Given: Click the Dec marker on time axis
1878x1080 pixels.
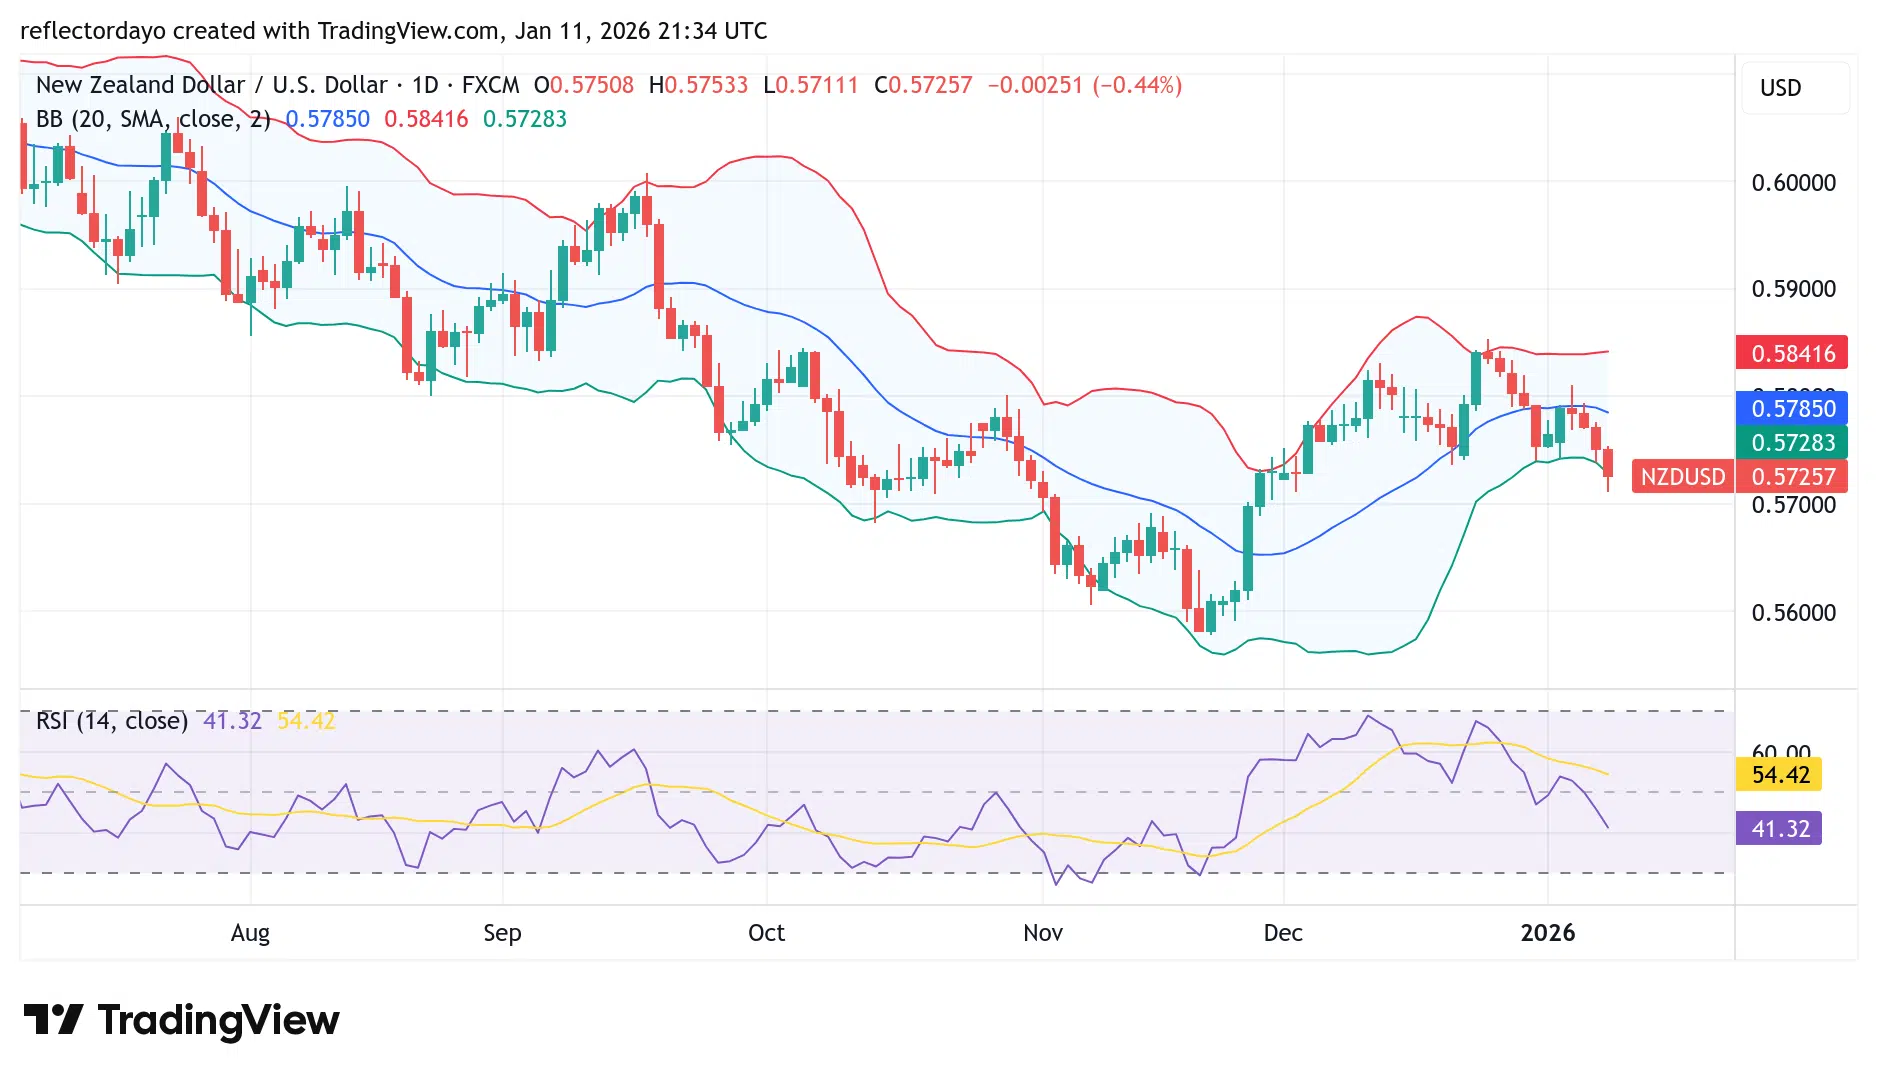Looking at the screenshot, I should click(1283, 933).
